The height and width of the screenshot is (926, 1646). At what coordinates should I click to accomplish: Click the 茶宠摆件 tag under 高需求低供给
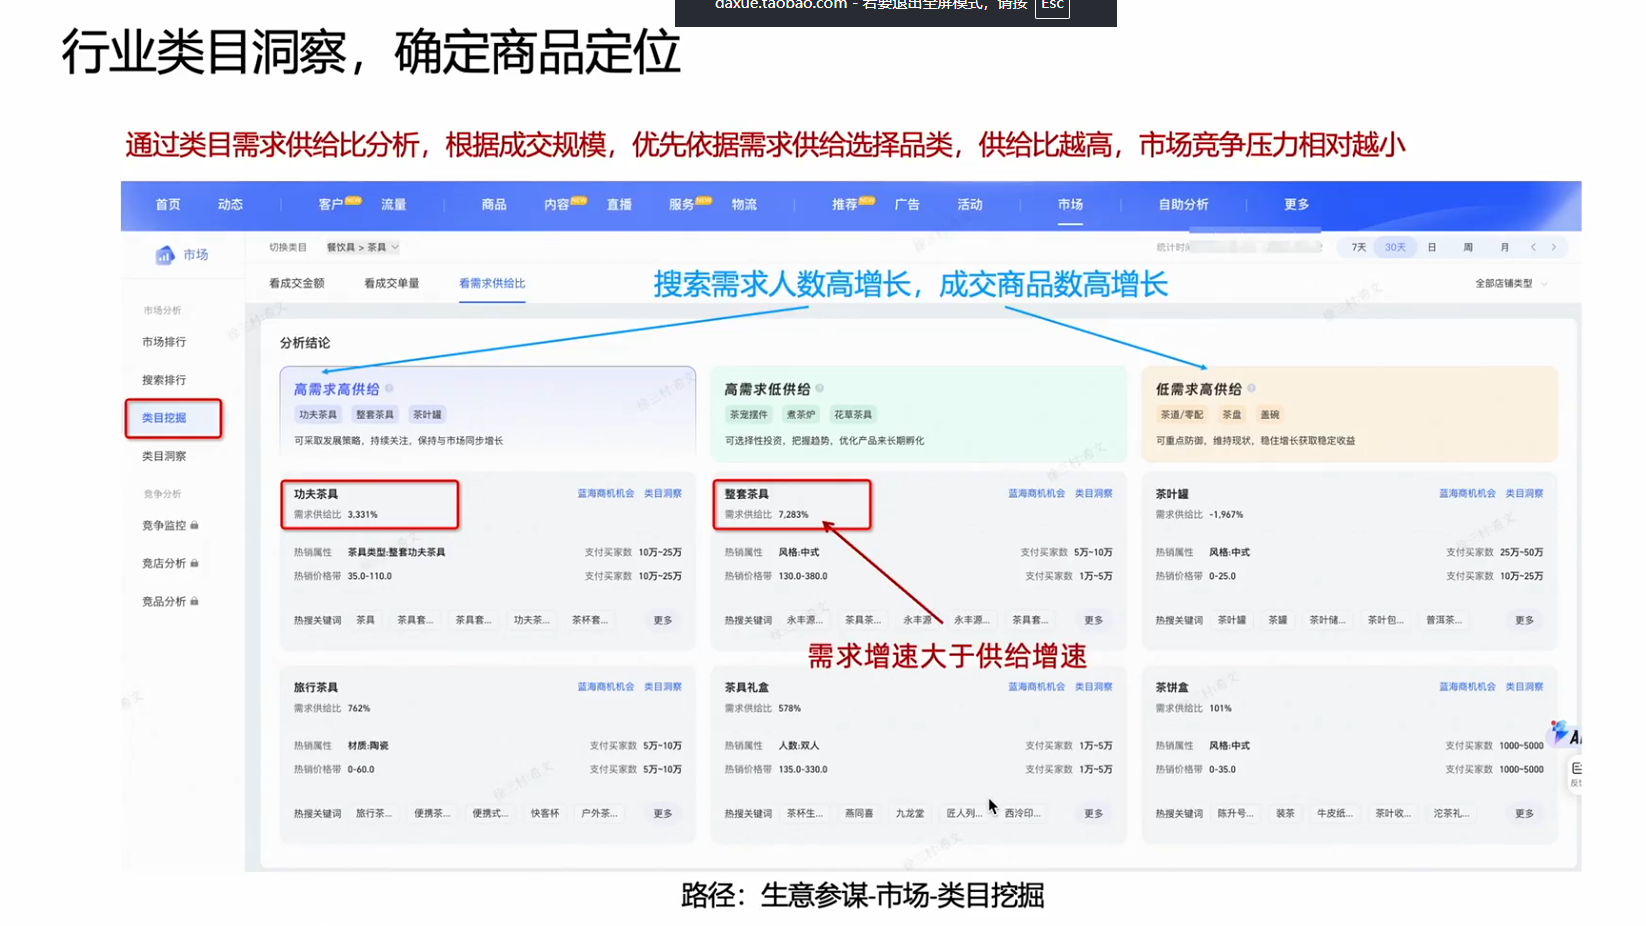(x=749, y=414)
